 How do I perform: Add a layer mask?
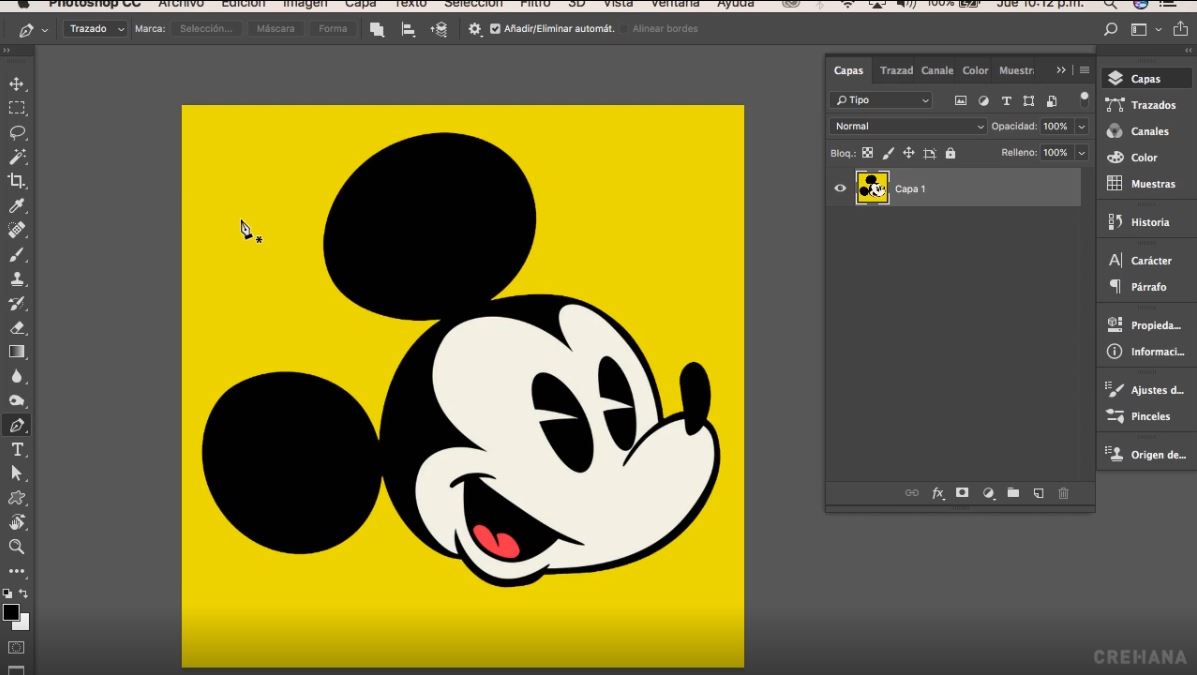(963, 493)
